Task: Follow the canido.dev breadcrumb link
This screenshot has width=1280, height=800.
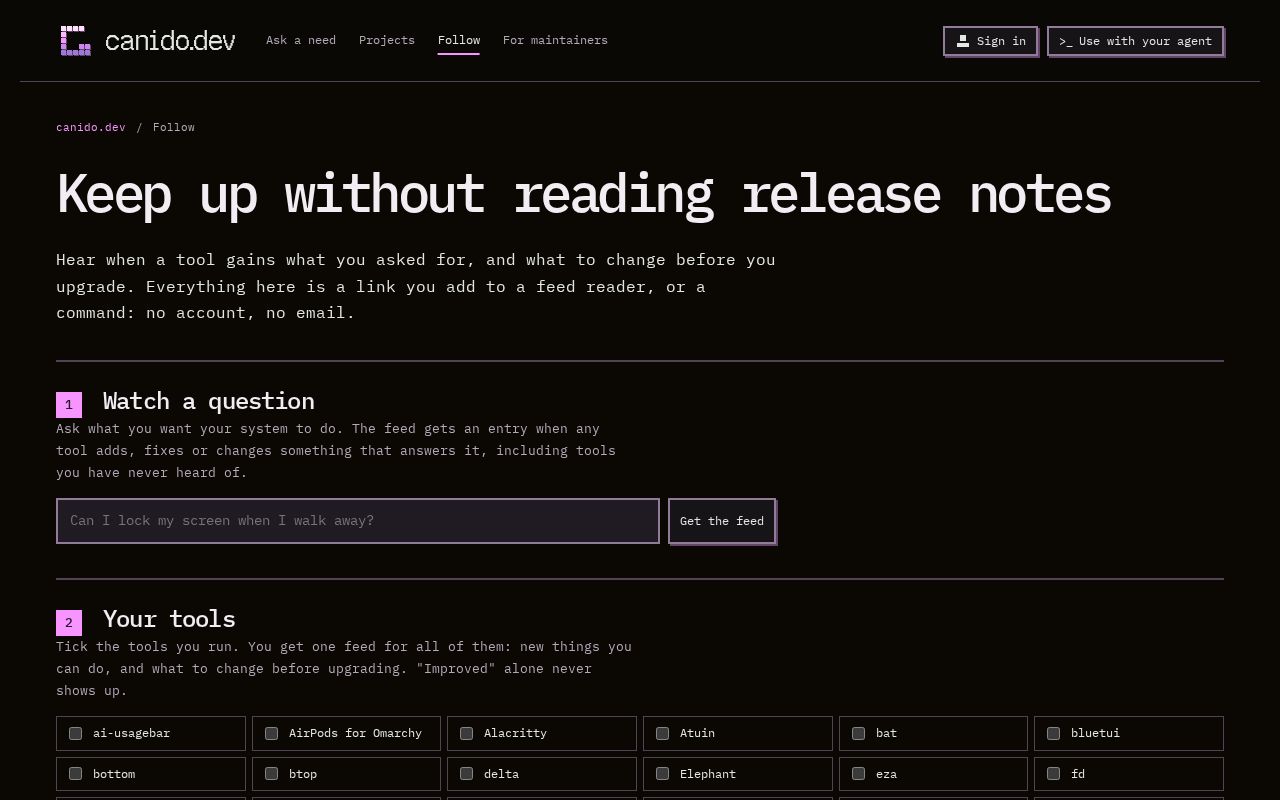Action: (x=91, y=127)
